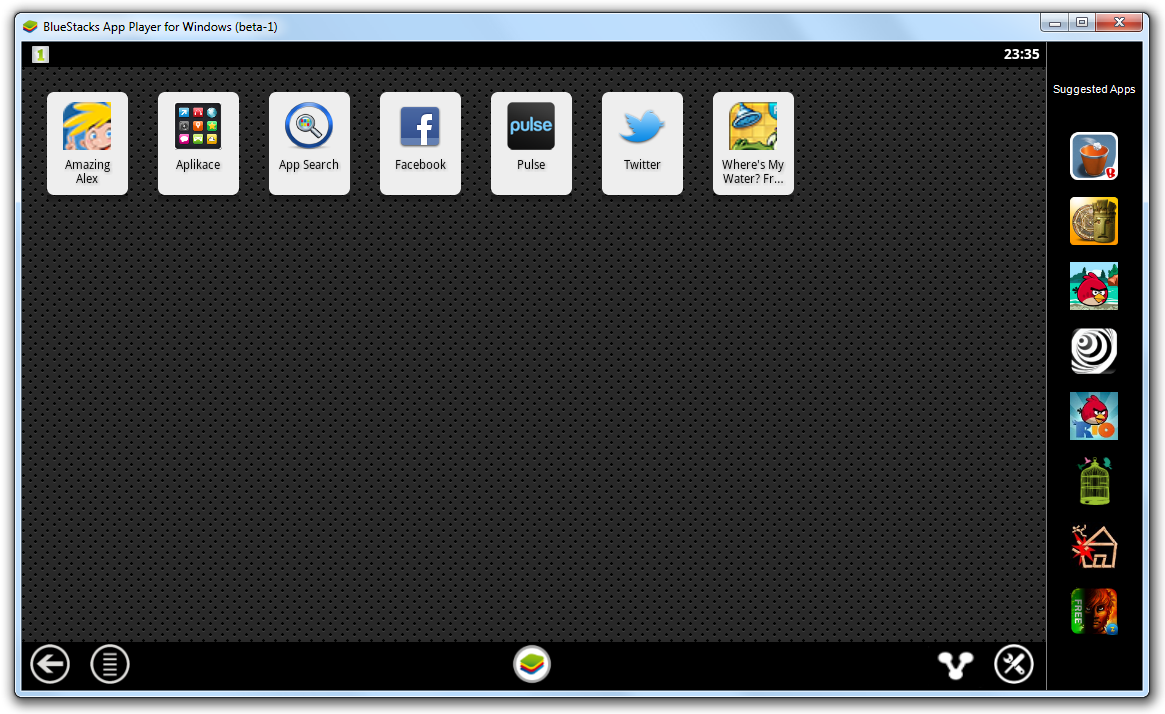Viewport: 1165px width, 714px height.
Task: Click the 23:35 clock
Action: [1022, 54]
